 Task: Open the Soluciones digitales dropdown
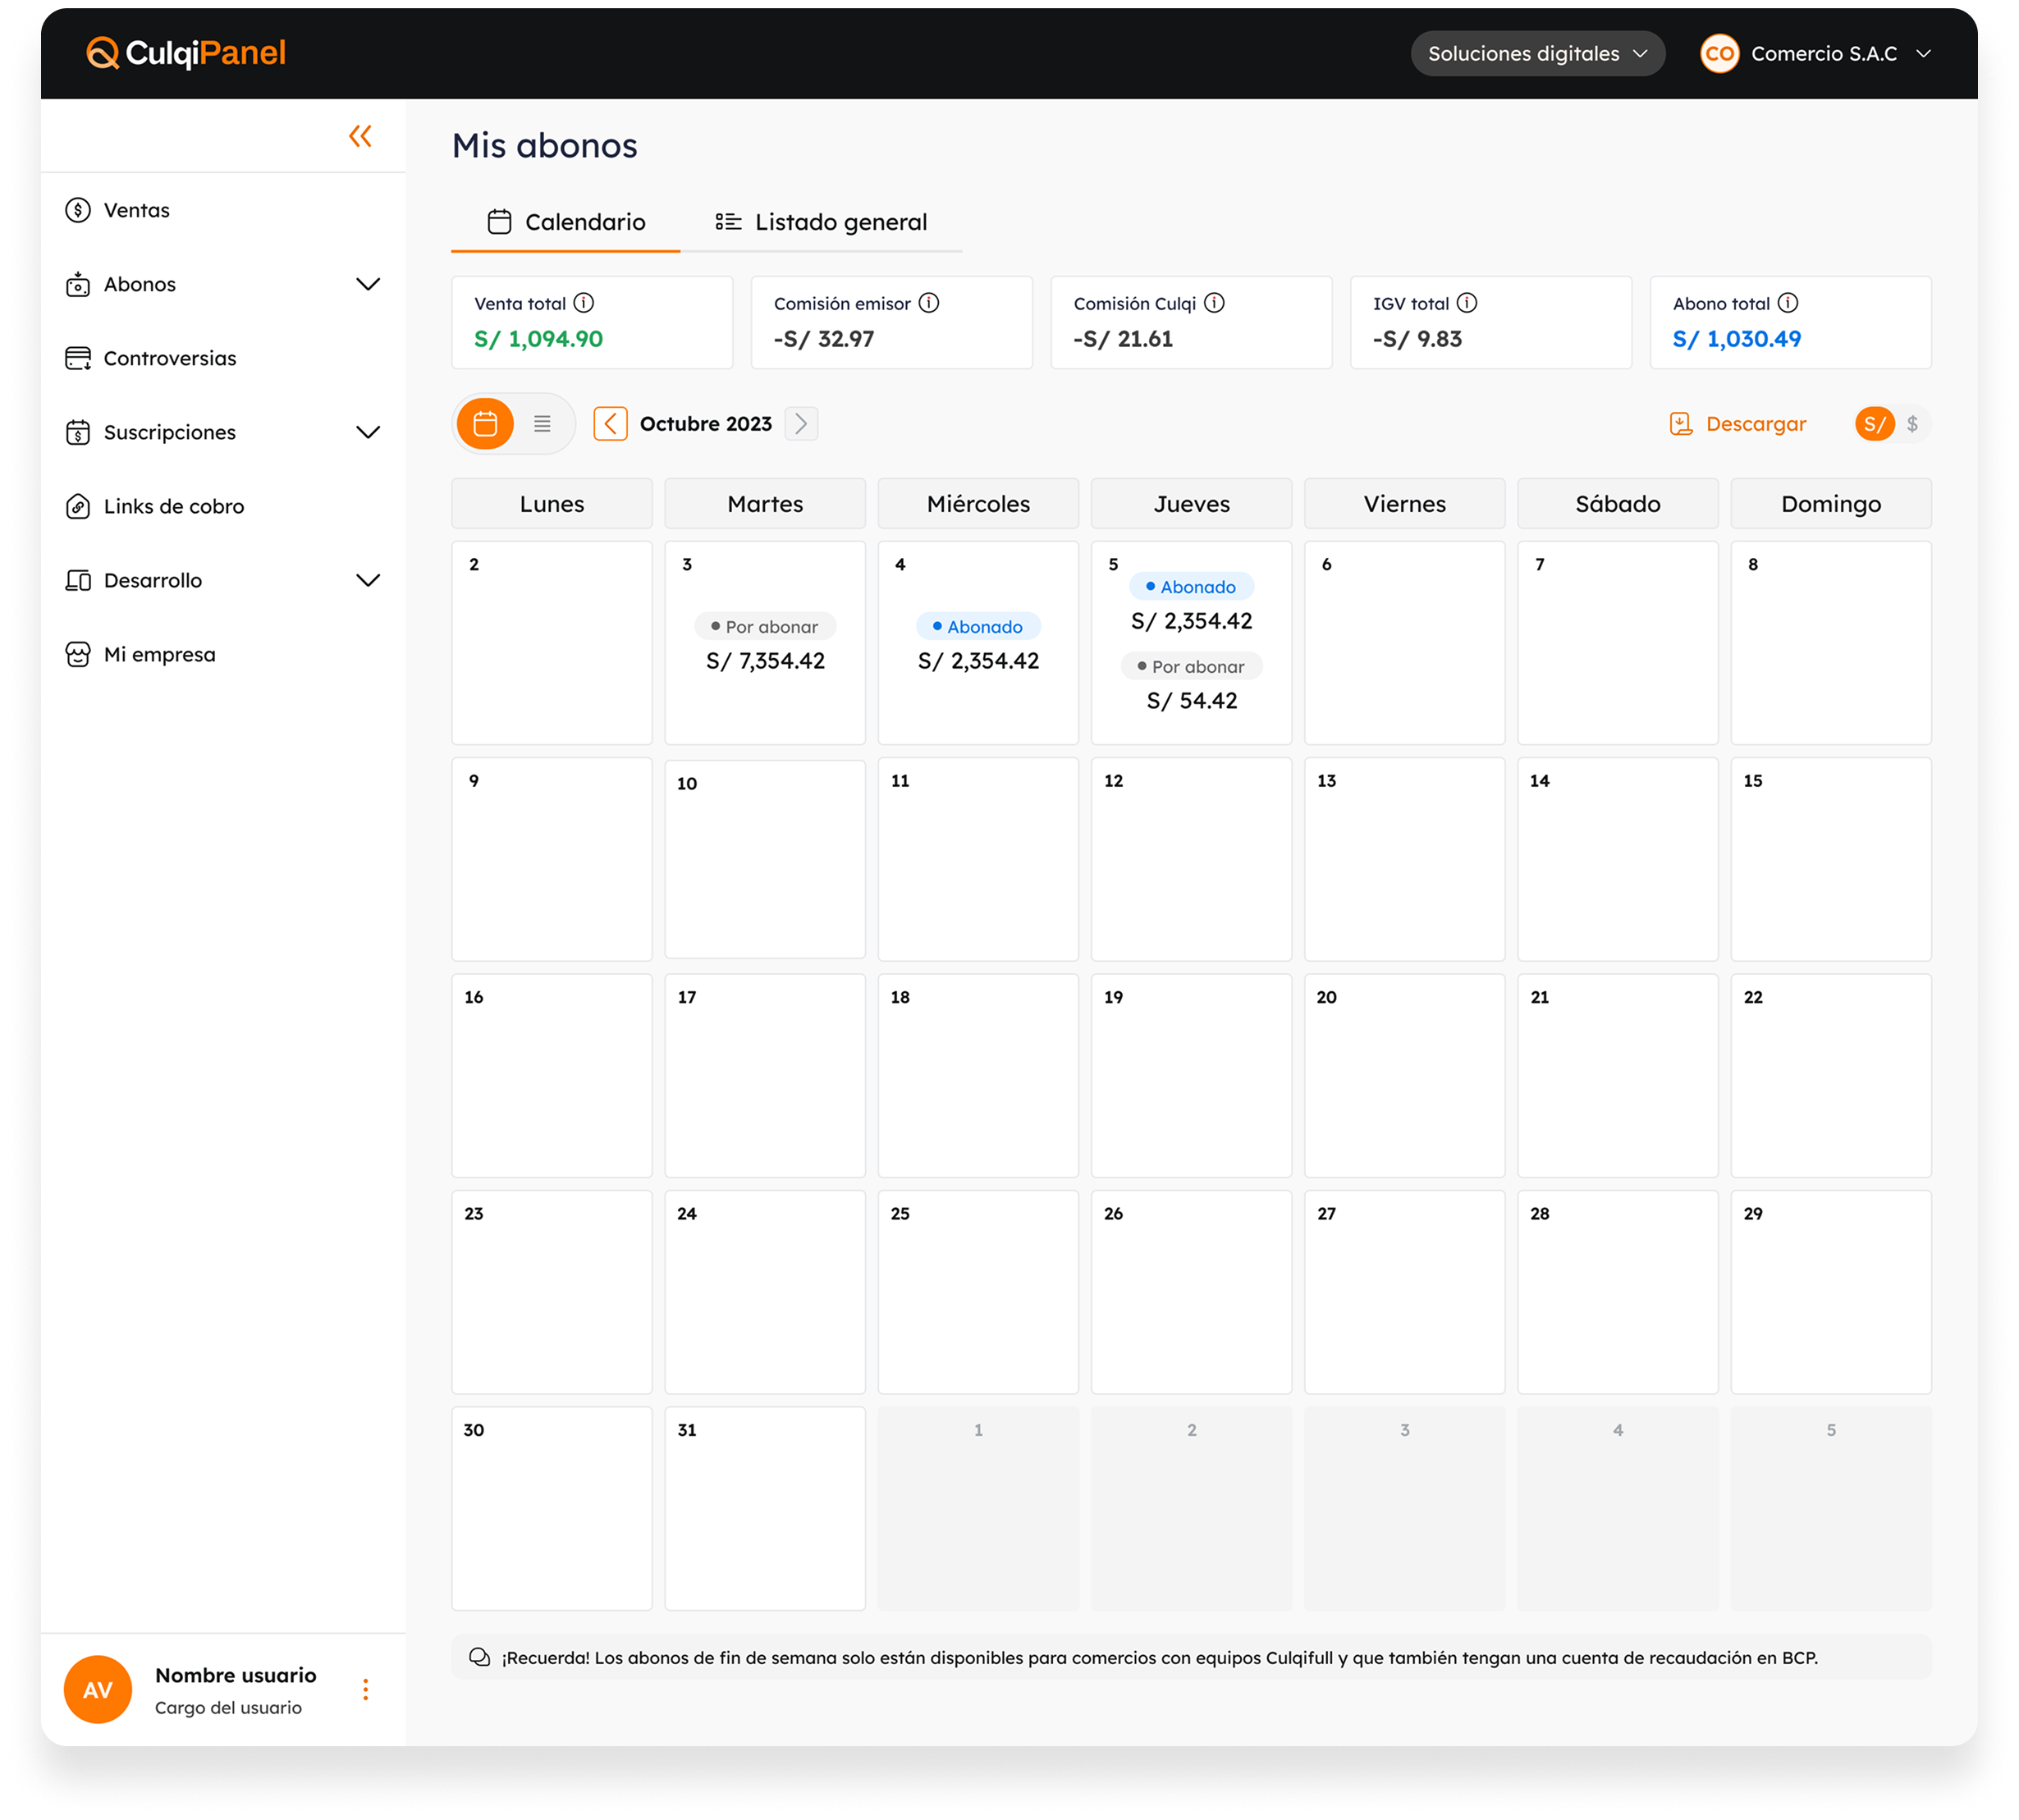pos(1537,54)
